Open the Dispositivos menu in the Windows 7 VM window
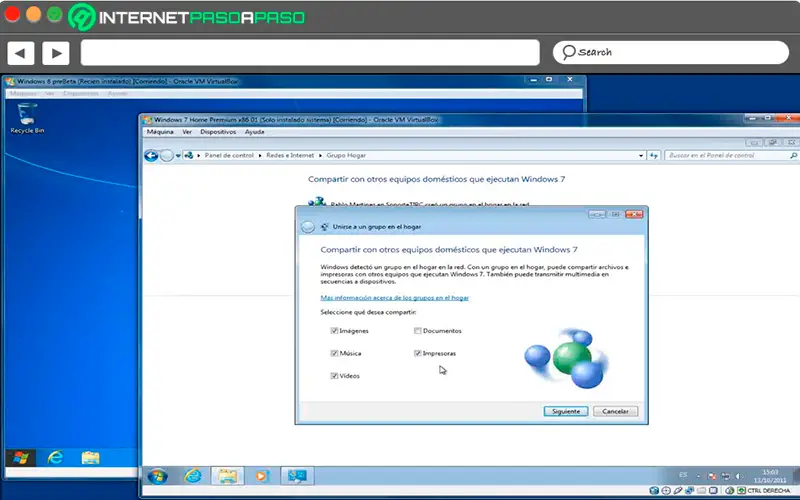This screenshot has width=800, height=500. (x=218, y=132)
